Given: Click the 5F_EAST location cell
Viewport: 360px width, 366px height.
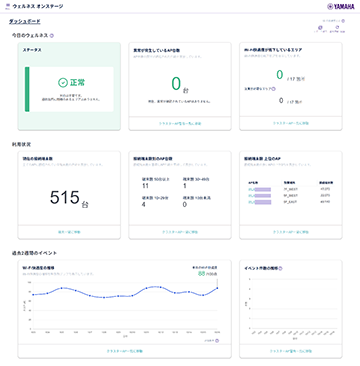Looking at the screenshot, I should (290, 202).
